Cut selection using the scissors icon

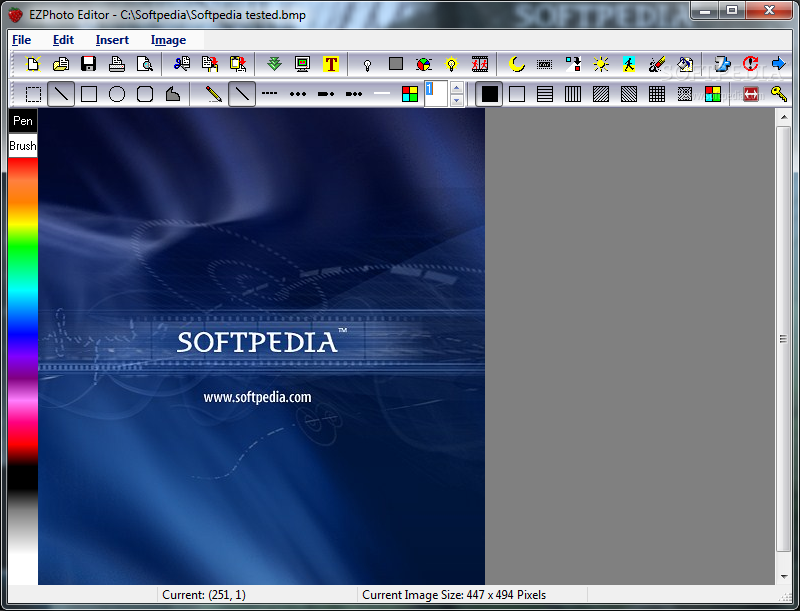[182, 64]
